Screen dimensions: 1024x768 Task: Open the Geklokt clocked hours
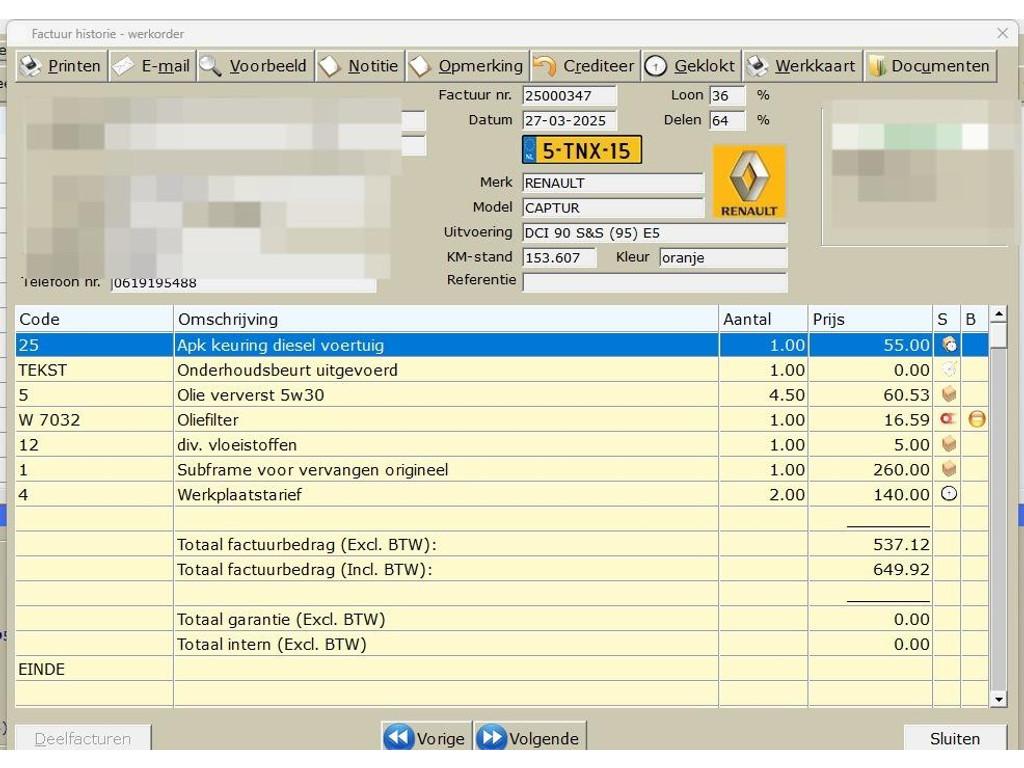pos(691,66)
